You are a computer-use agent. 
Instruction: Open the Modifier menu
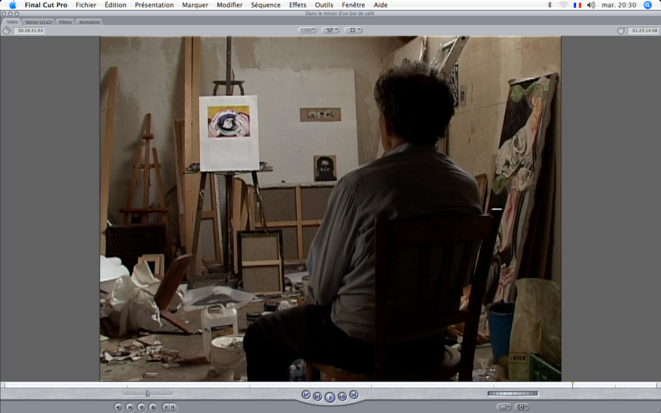[x=229, y=5]
